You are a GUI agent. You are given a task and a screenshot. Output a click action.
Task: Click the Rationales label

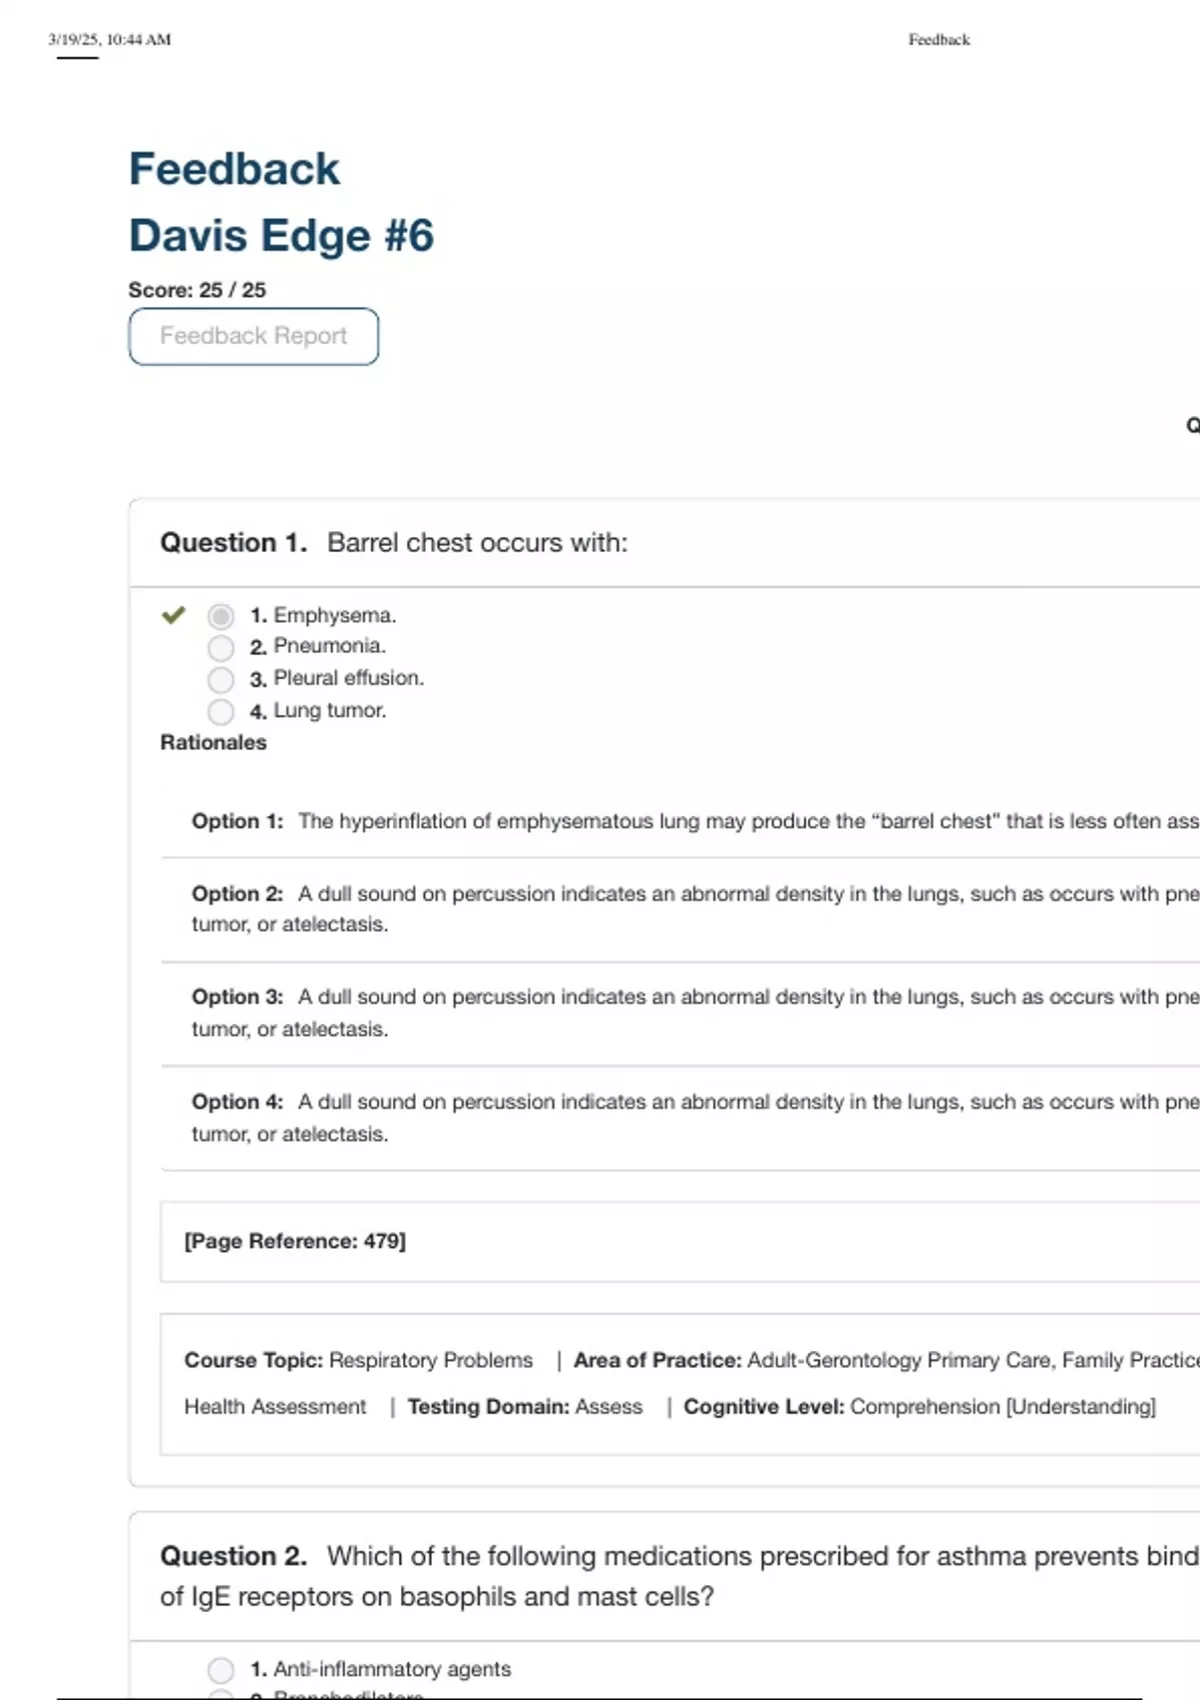213,742
